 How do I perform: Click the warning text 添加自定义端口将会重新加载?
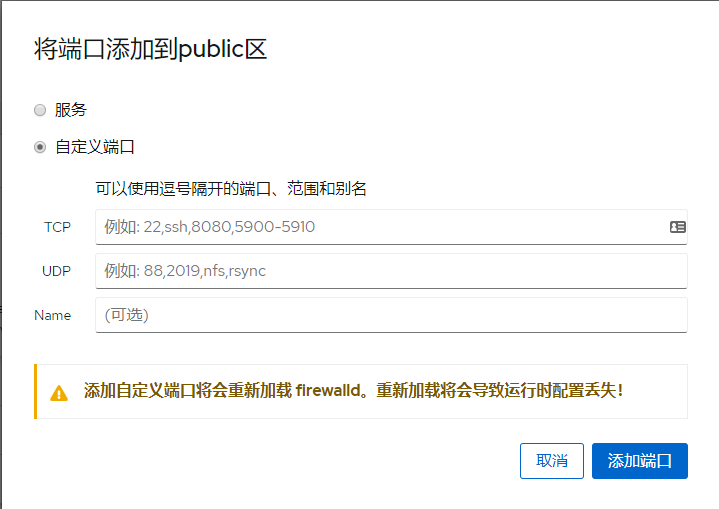(187, 391)
